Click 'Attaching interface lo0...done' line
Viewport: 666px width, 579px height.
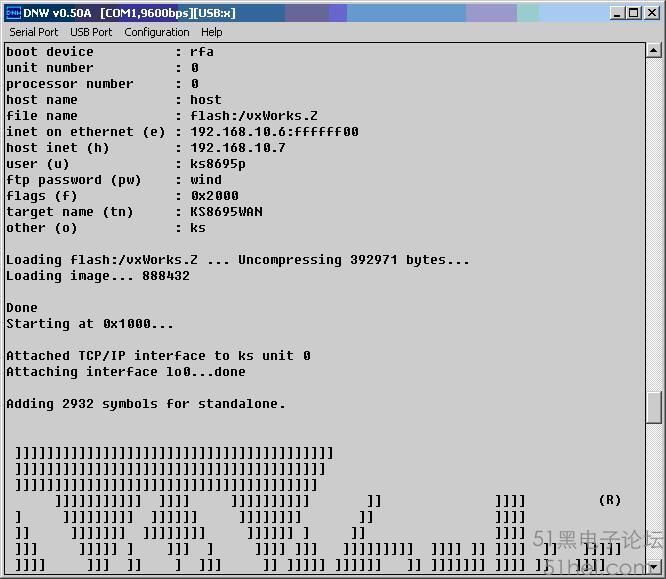(126, 372)
